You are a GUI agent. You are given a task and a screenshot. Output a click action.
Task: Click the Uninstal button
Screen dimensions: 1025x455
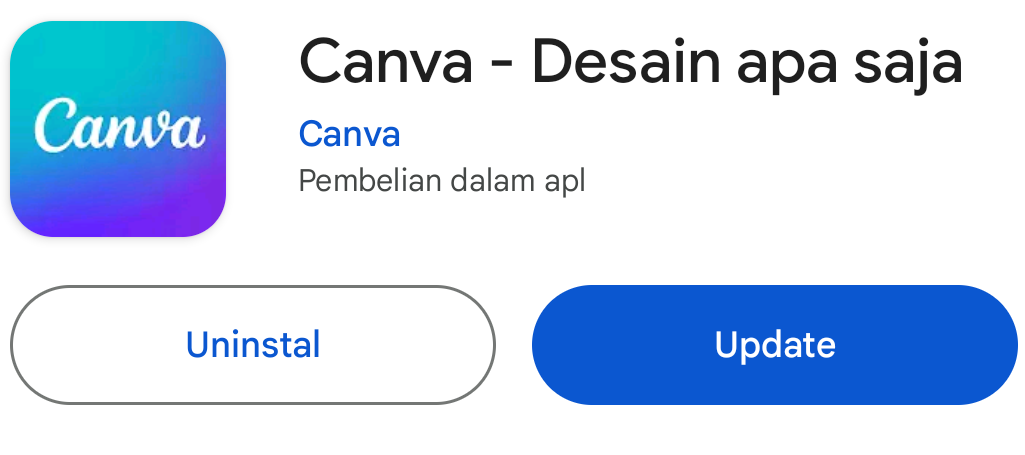pyautogui.click(x=253, y=345)
